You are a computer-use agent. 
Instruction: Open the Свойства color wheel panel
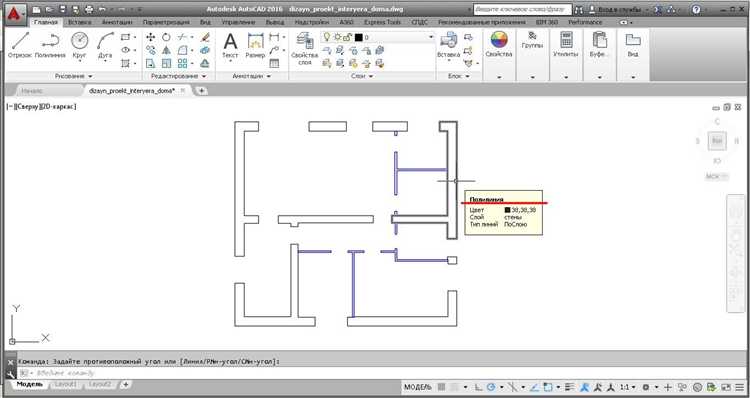pos(499,45)
